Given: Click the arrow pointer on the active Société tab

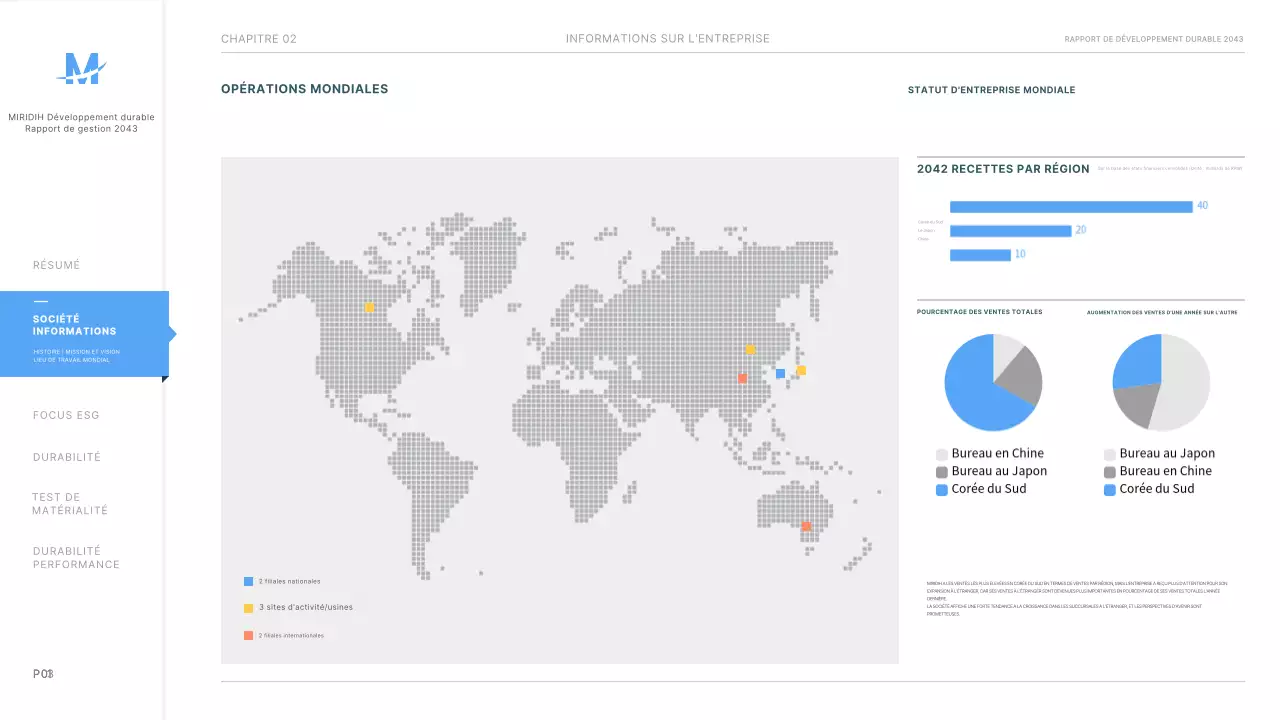Looking at the screenshot, I should coord(172,334).
